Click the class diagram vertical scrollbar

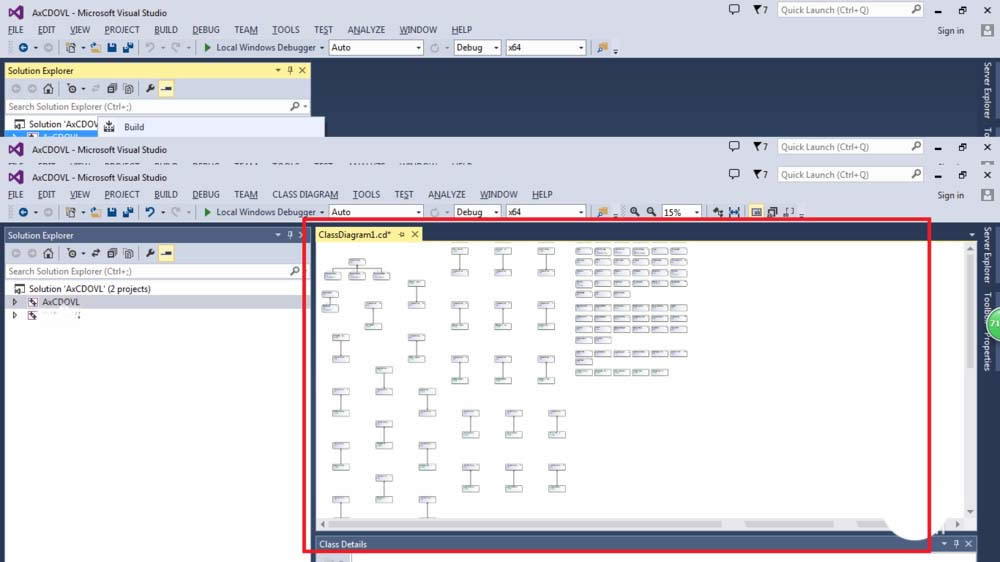[969, 380]
